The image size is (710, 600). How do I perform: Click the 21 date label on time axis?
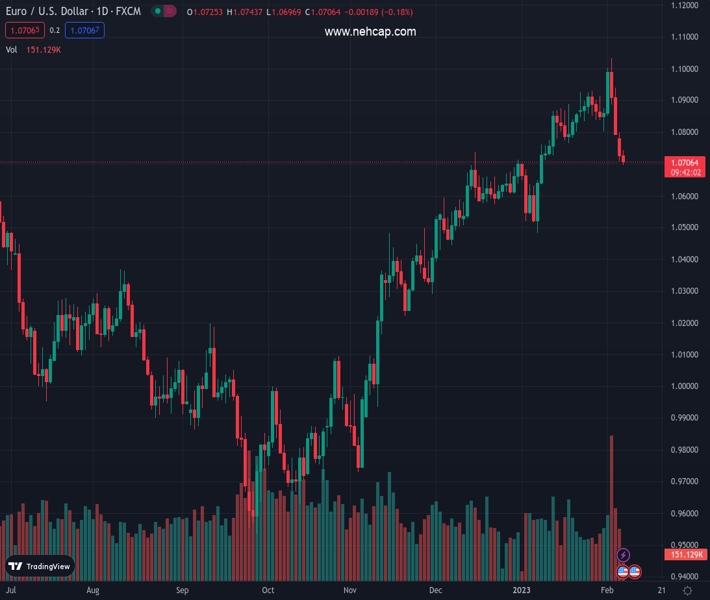662,591
